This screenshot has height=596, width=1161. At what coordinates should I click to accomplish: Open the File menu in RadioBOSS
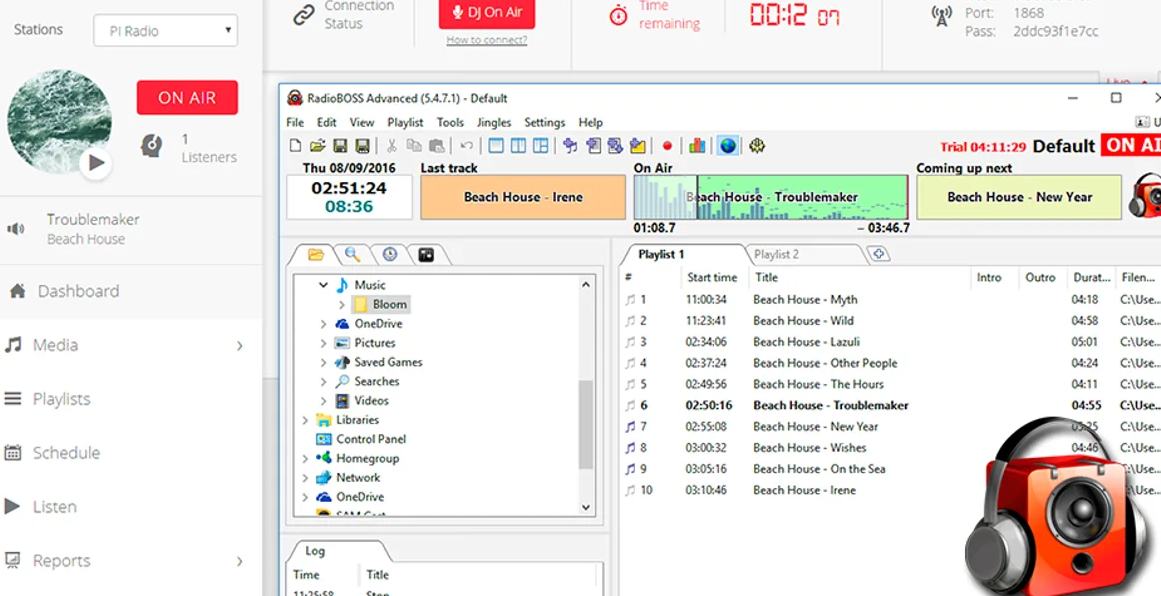[295, 122]
